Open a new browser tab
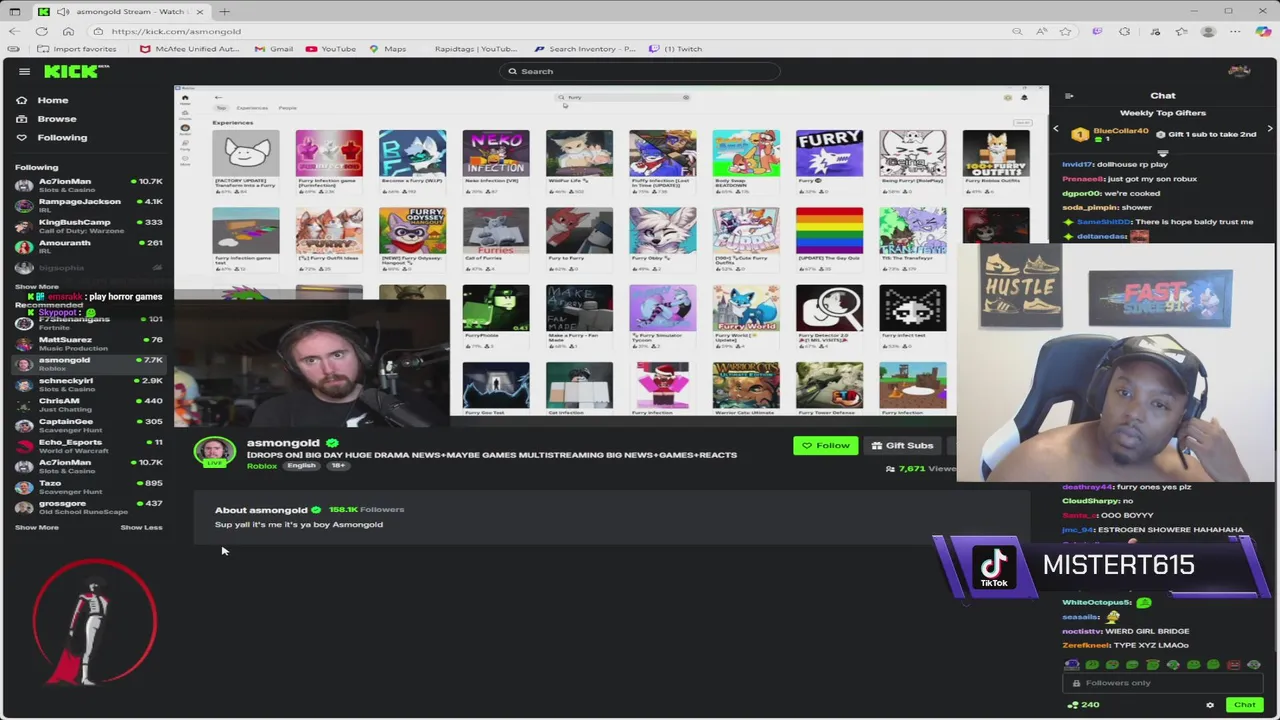Image resolution: width=1280 pixels, height=720 pixels. [x=224, y=11]
